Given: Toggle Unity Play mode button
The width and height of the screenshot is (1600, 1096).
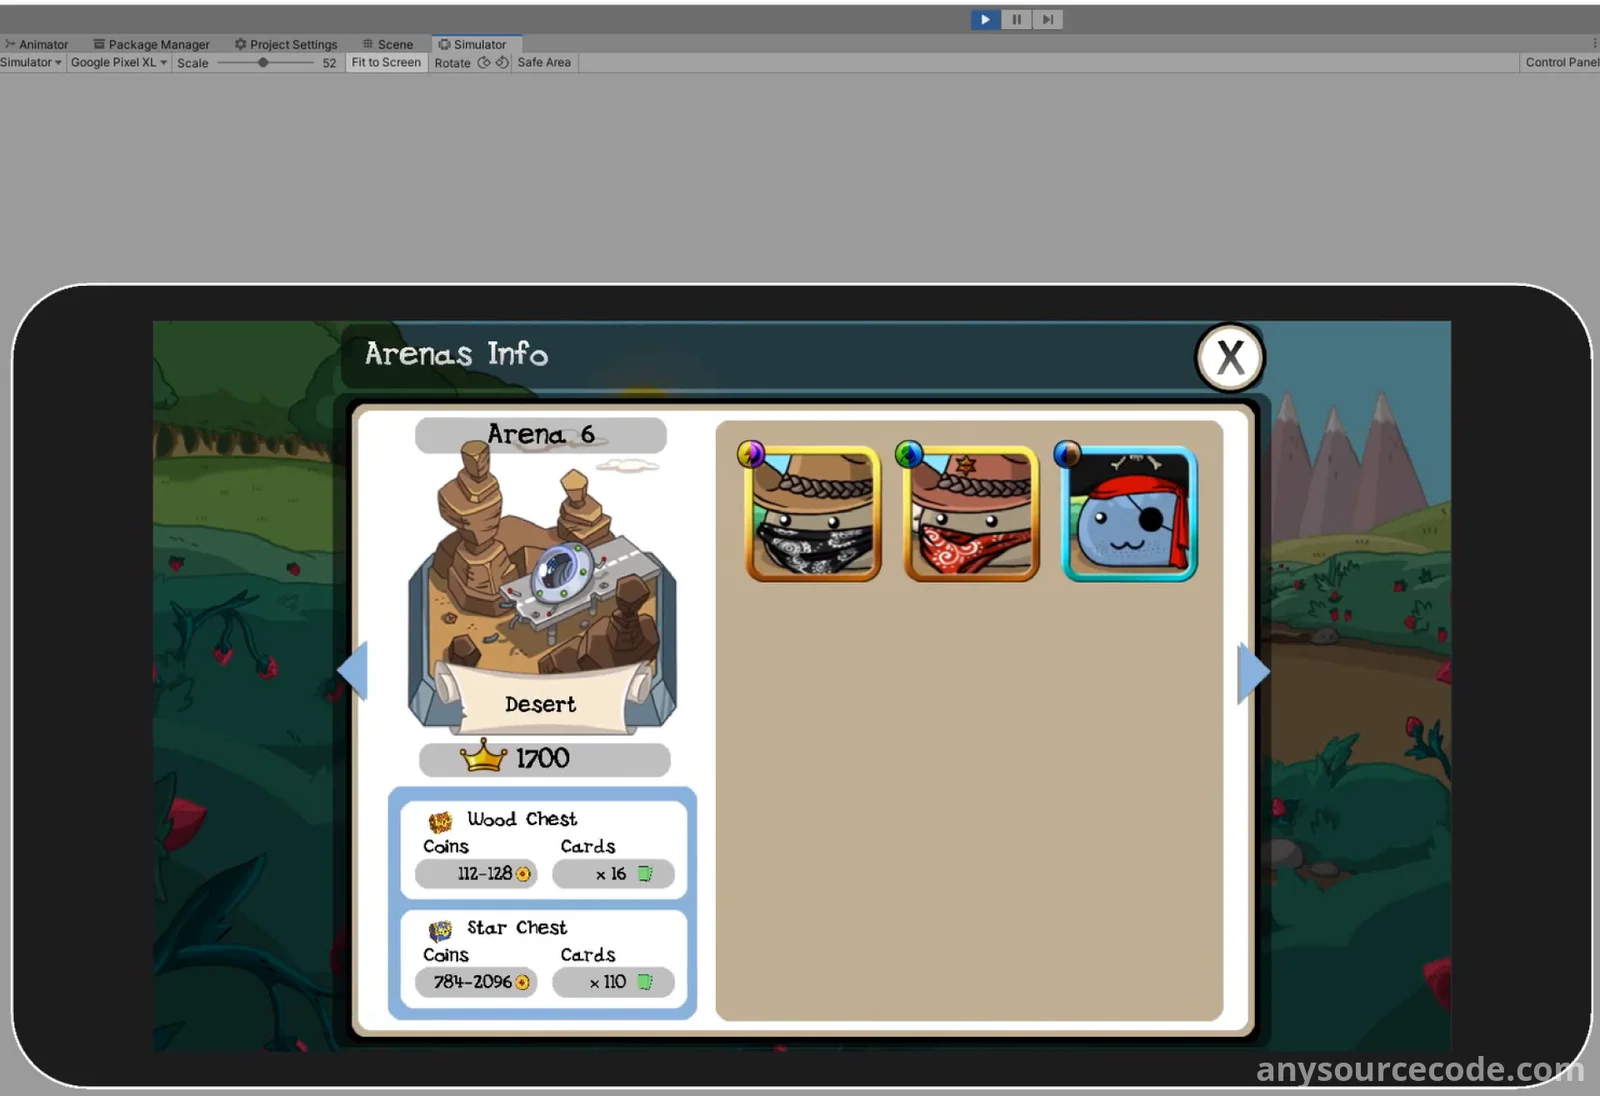Looking at the screenshot, I should pos(984,19).
